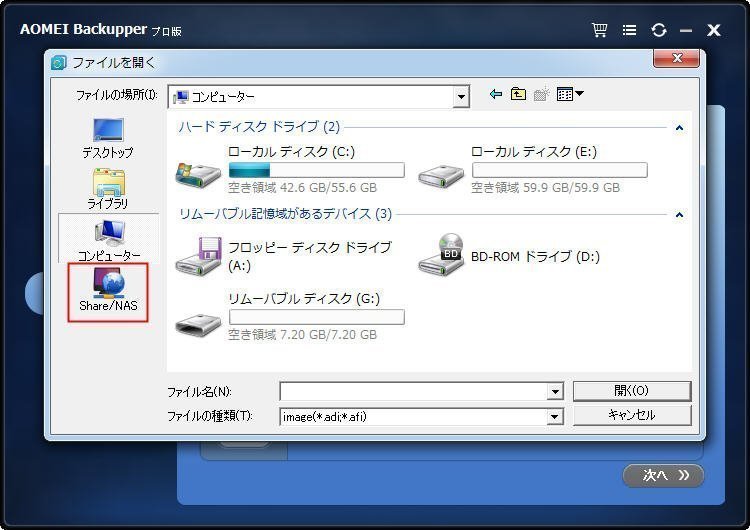
Task: Select ローカル ディスク (C:) drive icon
Action: click(198, 174)
